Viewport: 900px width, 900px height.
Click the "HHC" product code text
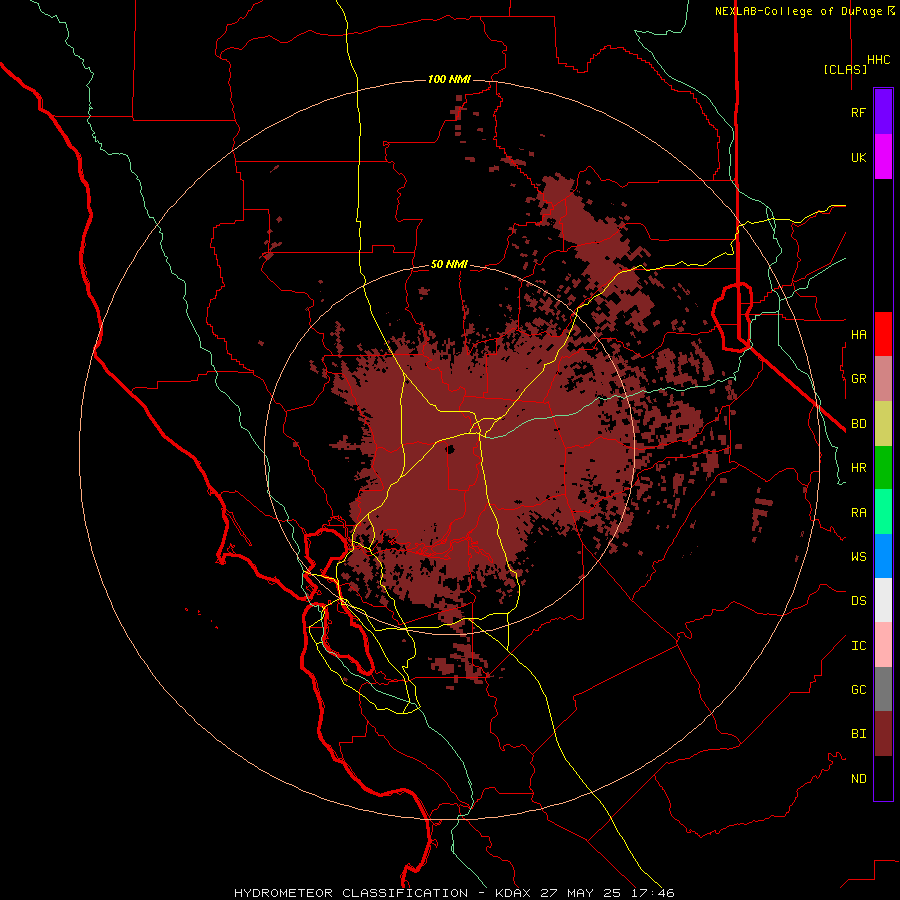pyautogui.click(x=878, y=60)
